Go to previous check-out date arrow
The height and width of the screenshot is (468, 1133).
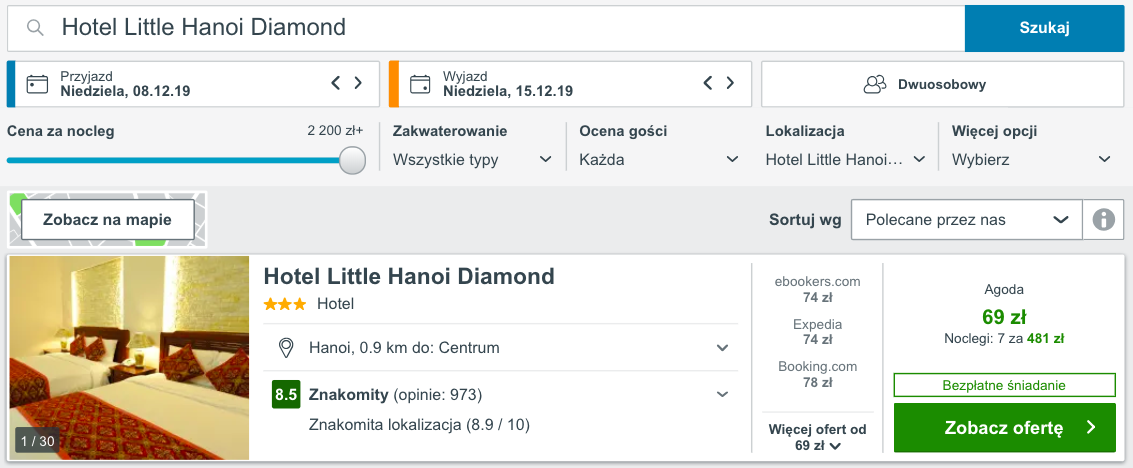tap(708, 83)
